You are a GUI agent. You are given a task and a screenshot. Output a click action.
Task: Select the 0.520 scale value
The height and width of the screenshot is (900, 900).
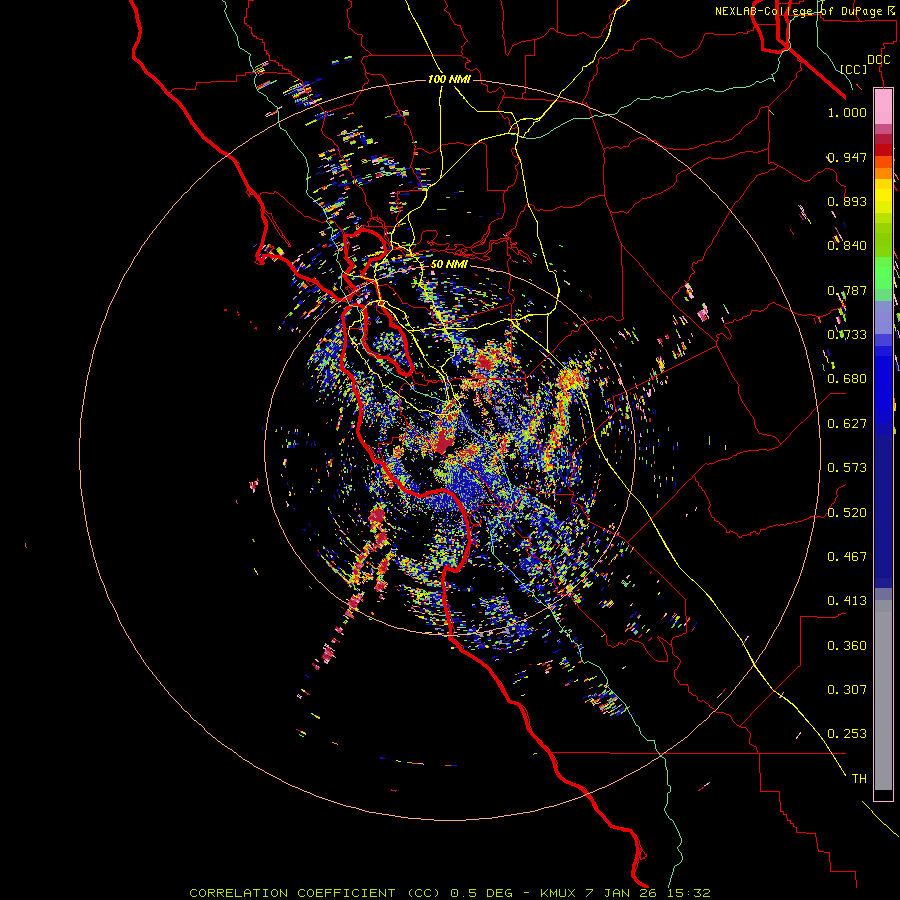(847, 513)
